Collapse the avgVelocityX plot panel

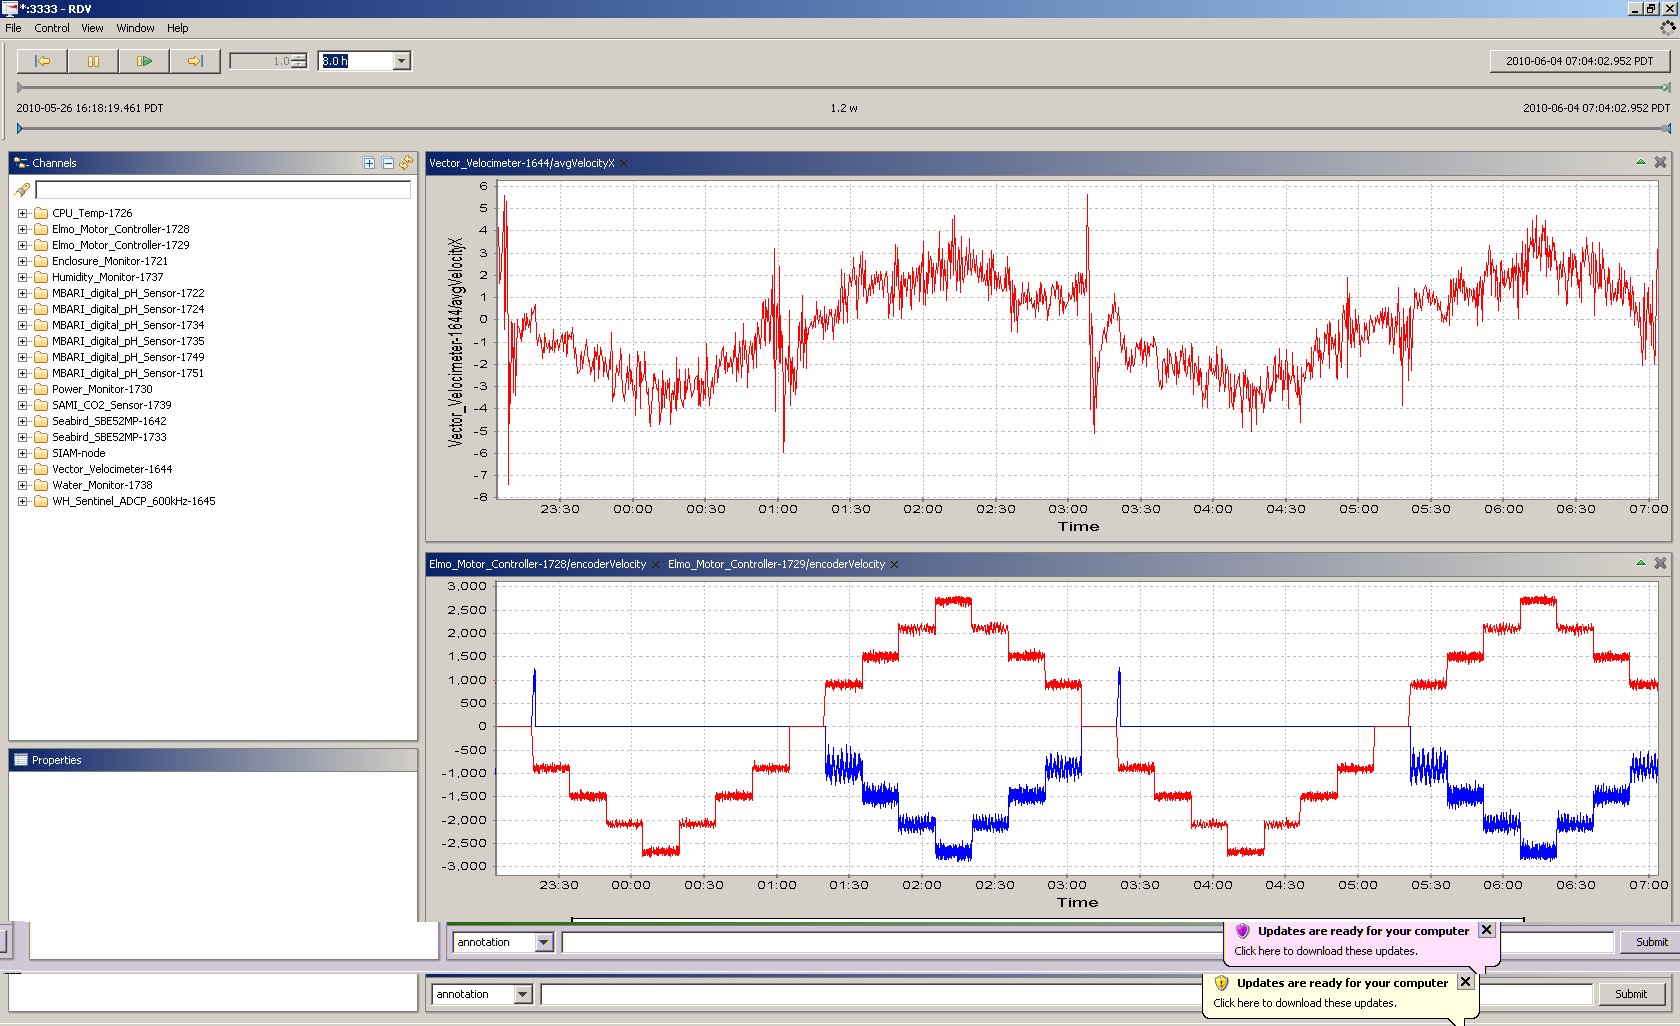(x=1640, y=162)
